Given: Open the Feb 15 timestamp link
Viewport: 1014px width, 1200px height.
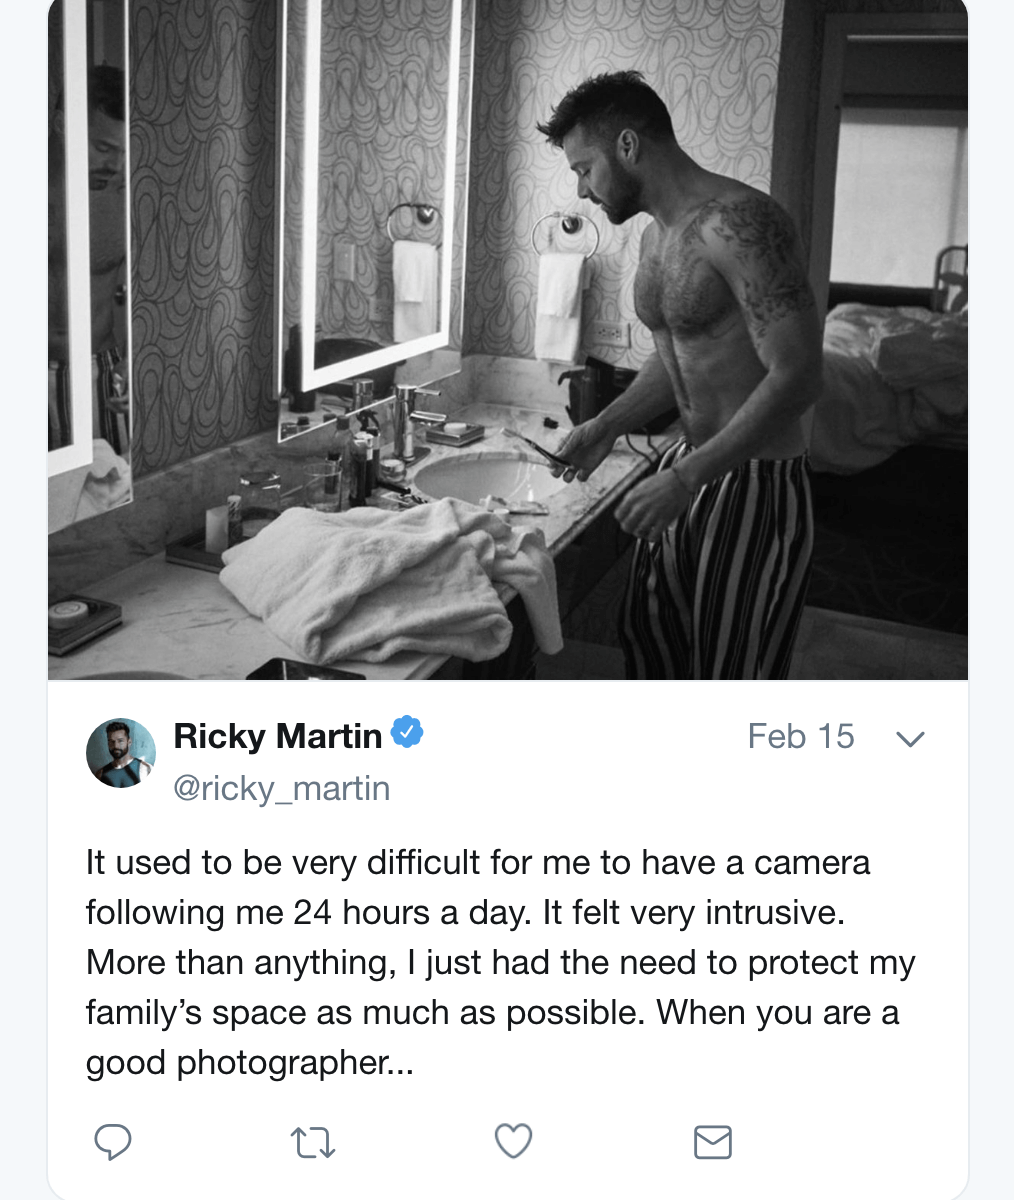Looking at the screenshot, I should click(x=800, y=737).
